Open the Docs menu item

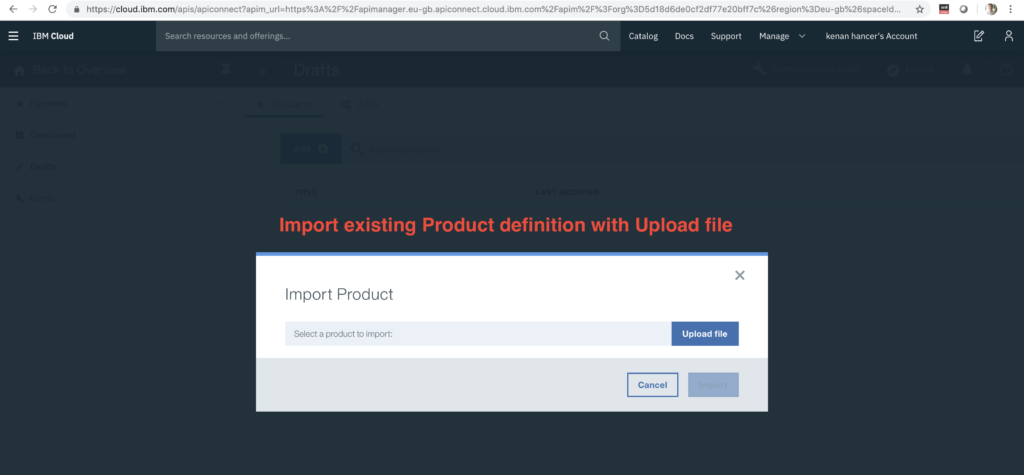point(684,36)
